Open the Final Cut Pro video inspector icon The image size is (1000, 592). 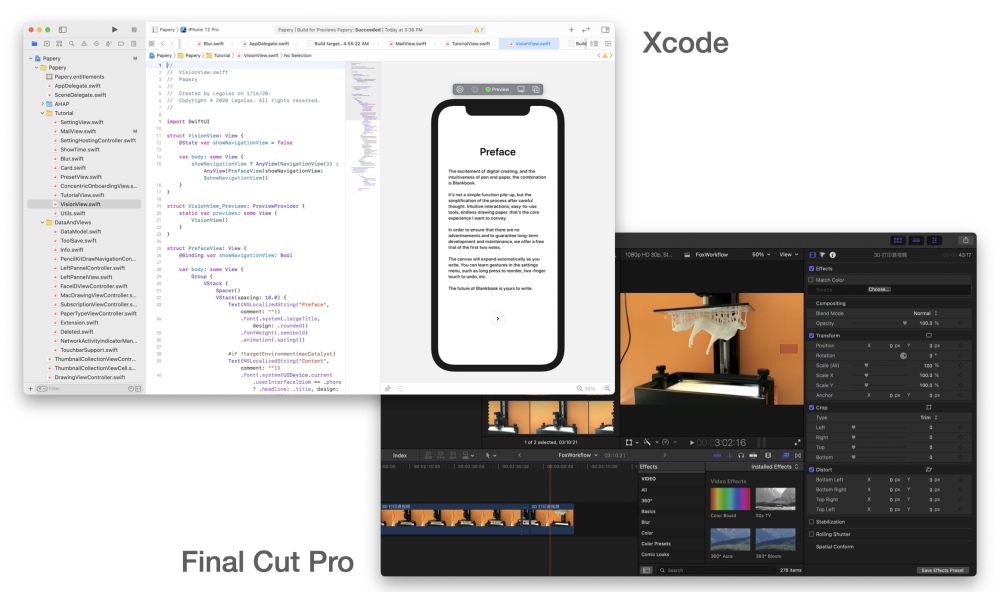click(812, 255)
